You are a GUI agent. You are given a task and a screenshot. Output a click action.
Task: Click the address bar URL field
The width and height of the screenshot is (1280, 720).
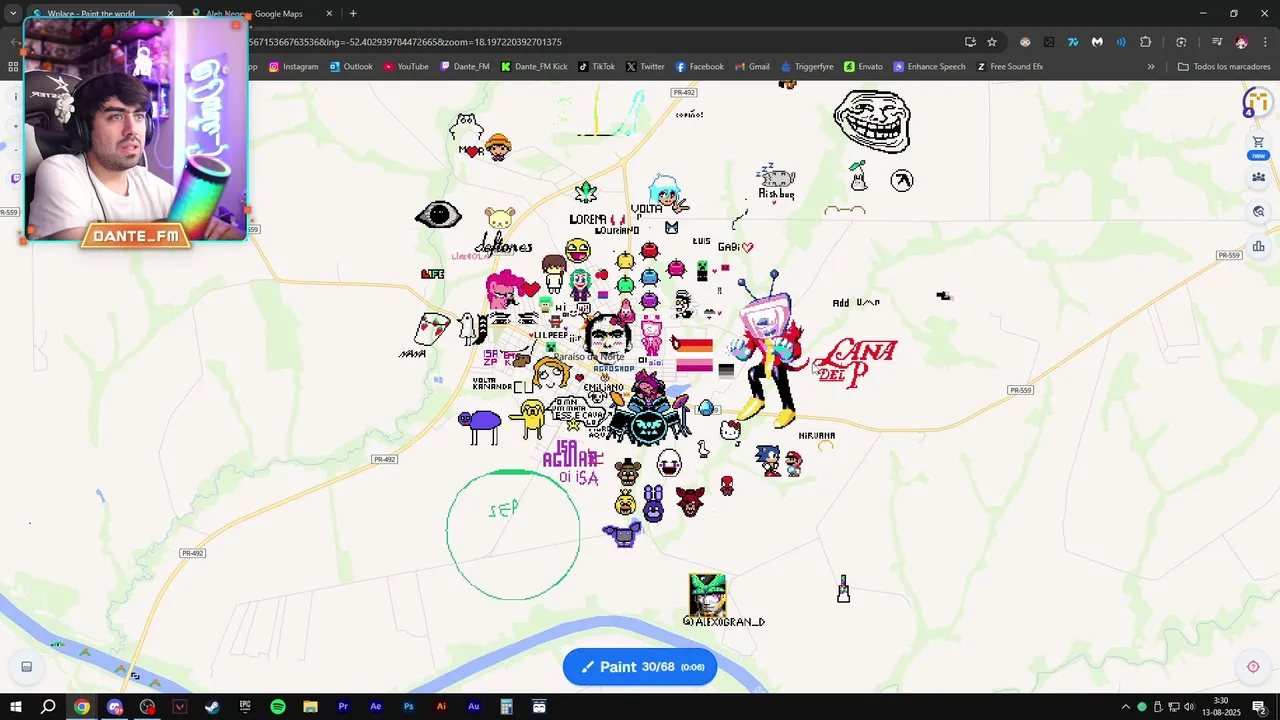coord(600,42)
